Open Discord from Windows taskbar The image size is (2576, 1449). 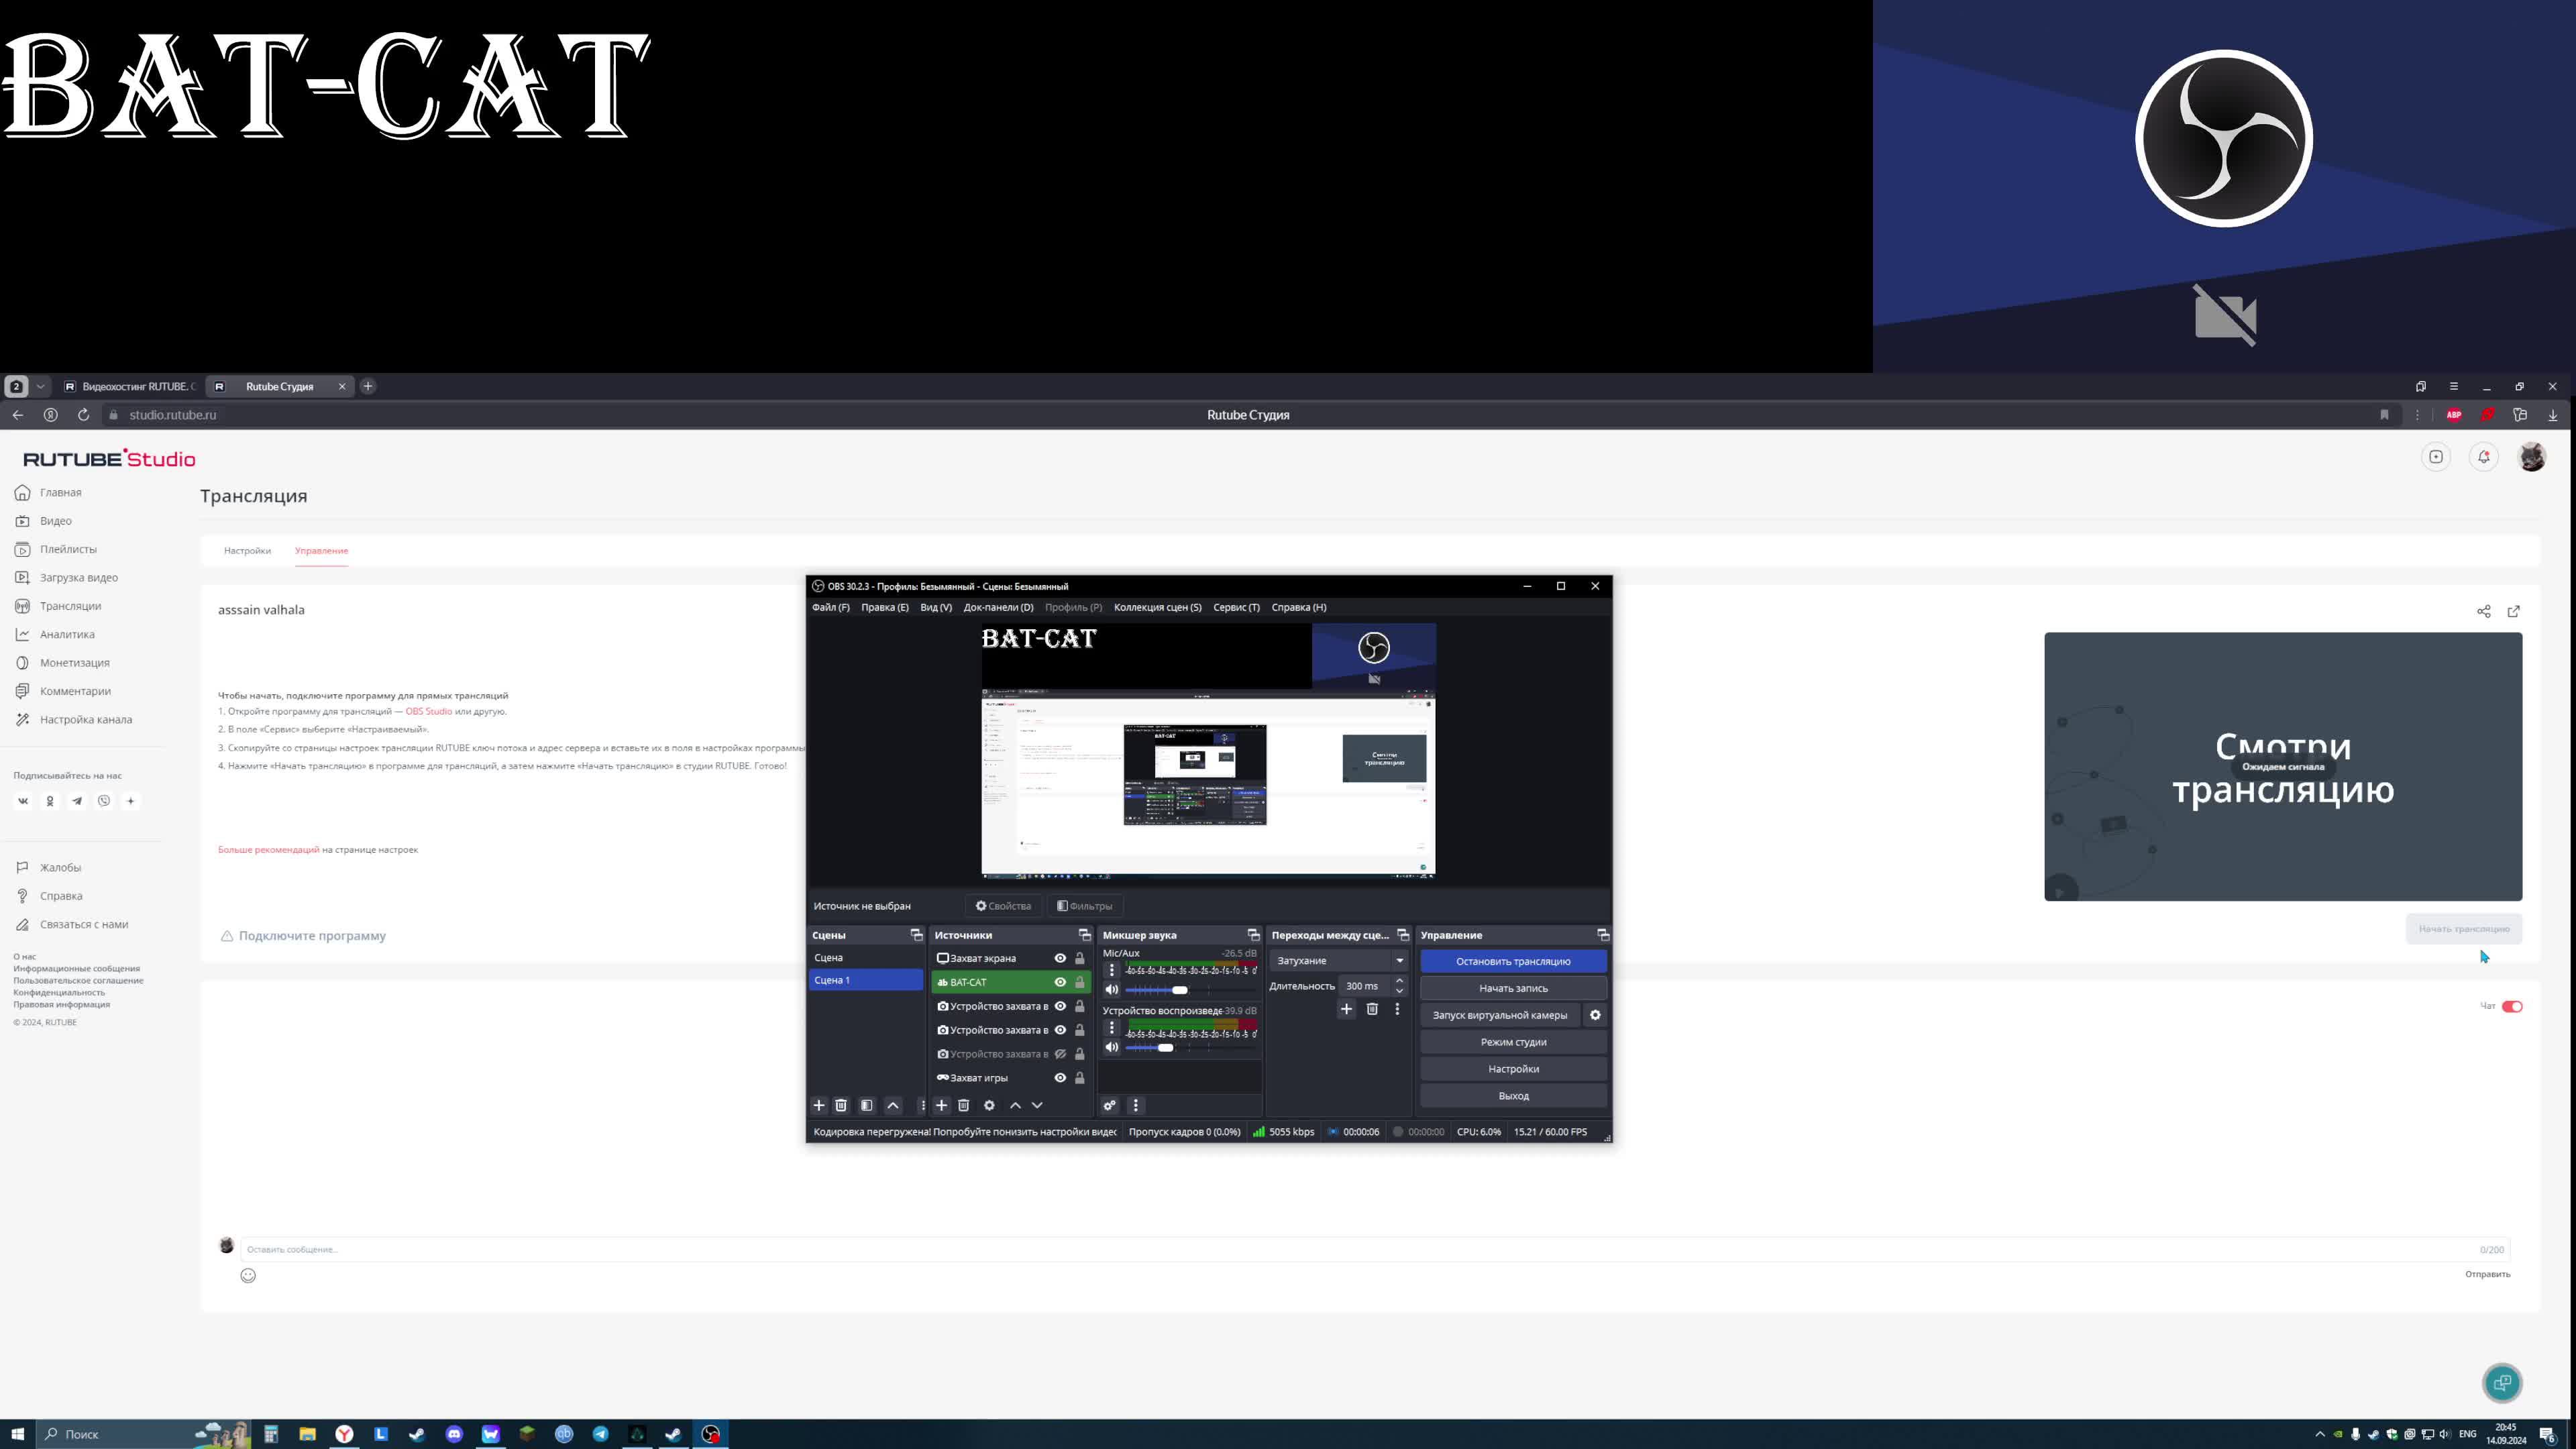point(454,1434)
